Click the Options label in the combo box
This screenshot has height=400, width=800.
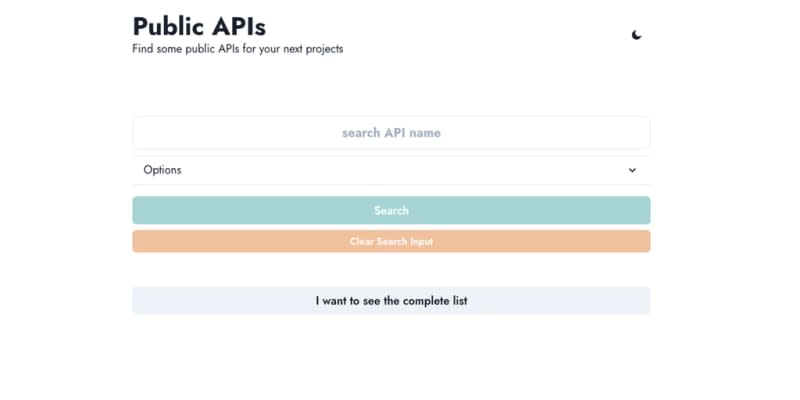coord(163,170)
